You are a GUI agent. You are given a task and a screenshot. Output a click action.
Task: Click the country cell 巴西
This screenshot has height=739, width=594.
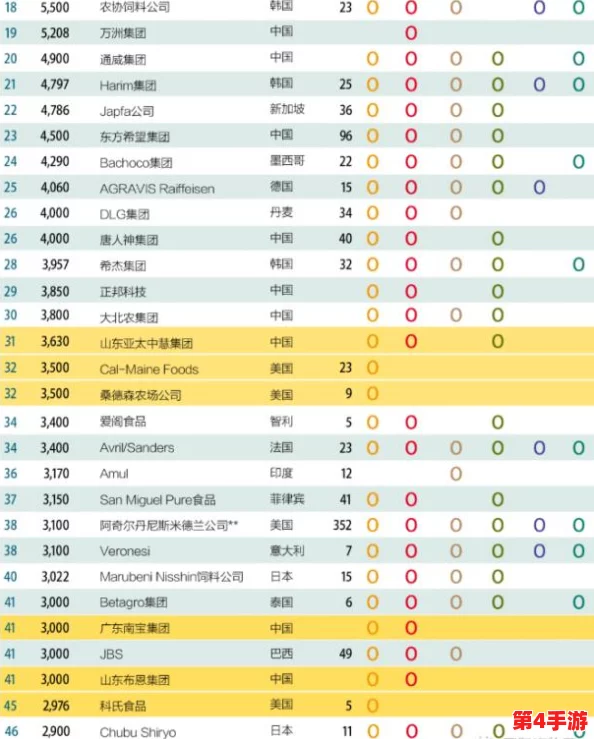tap(281, 653)
